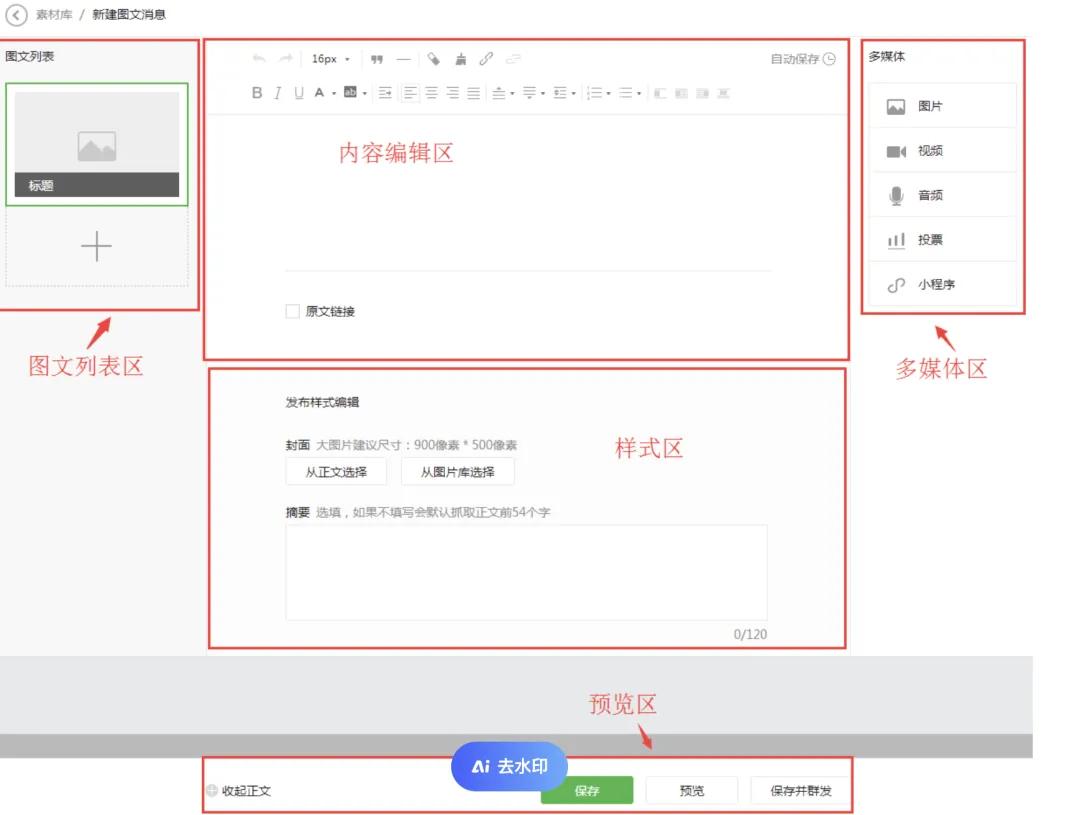Image resolution: width=1080 pixels, height=815 pixels.
Task: Click the 预览 button
Action: point(692,791)
